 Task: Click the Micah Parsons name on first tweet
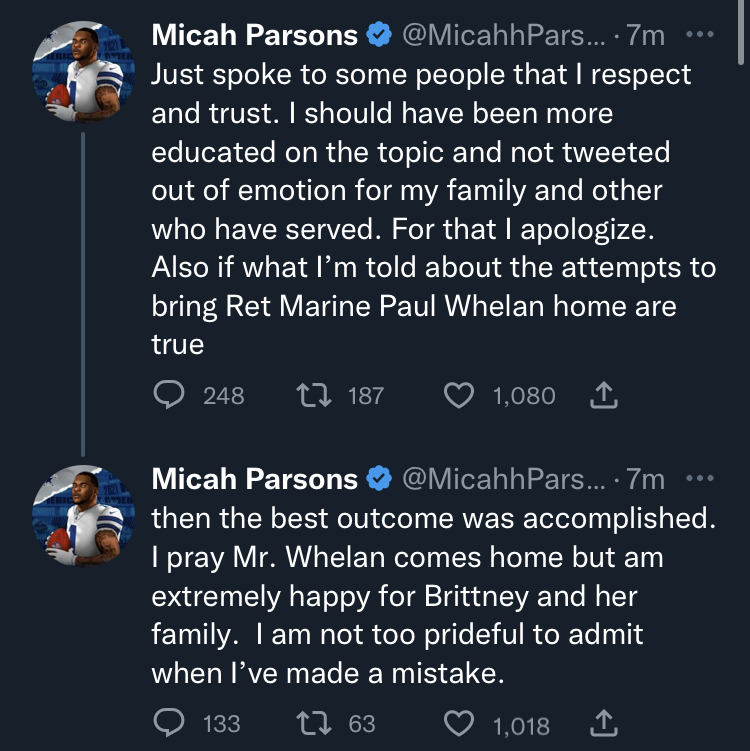coord(254,35)
